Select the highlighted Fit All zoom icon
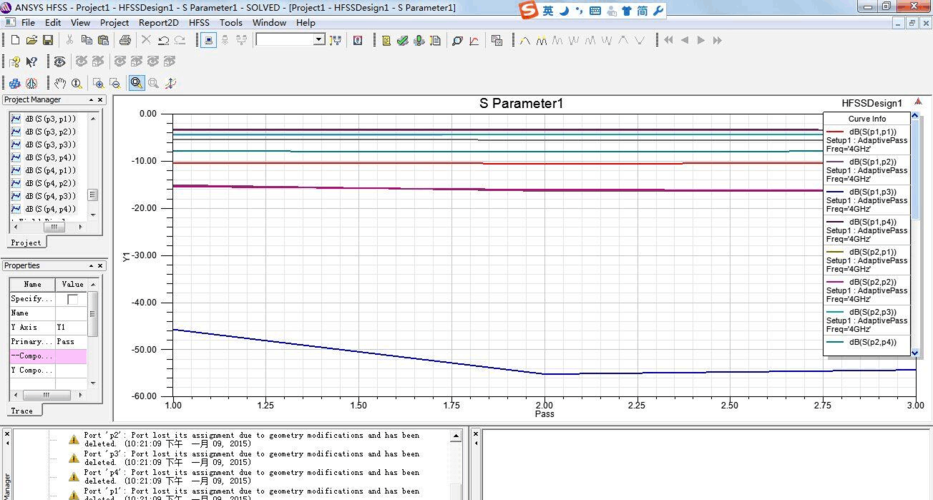The image size is (933, 500). coord(137,83)
